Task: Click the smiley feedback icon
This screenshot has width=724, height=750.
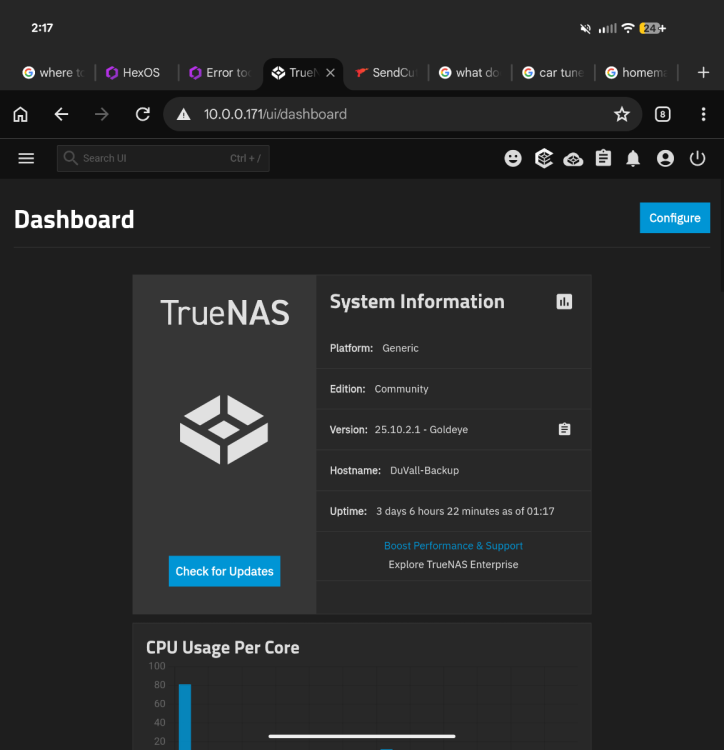Action: [513, 158]
